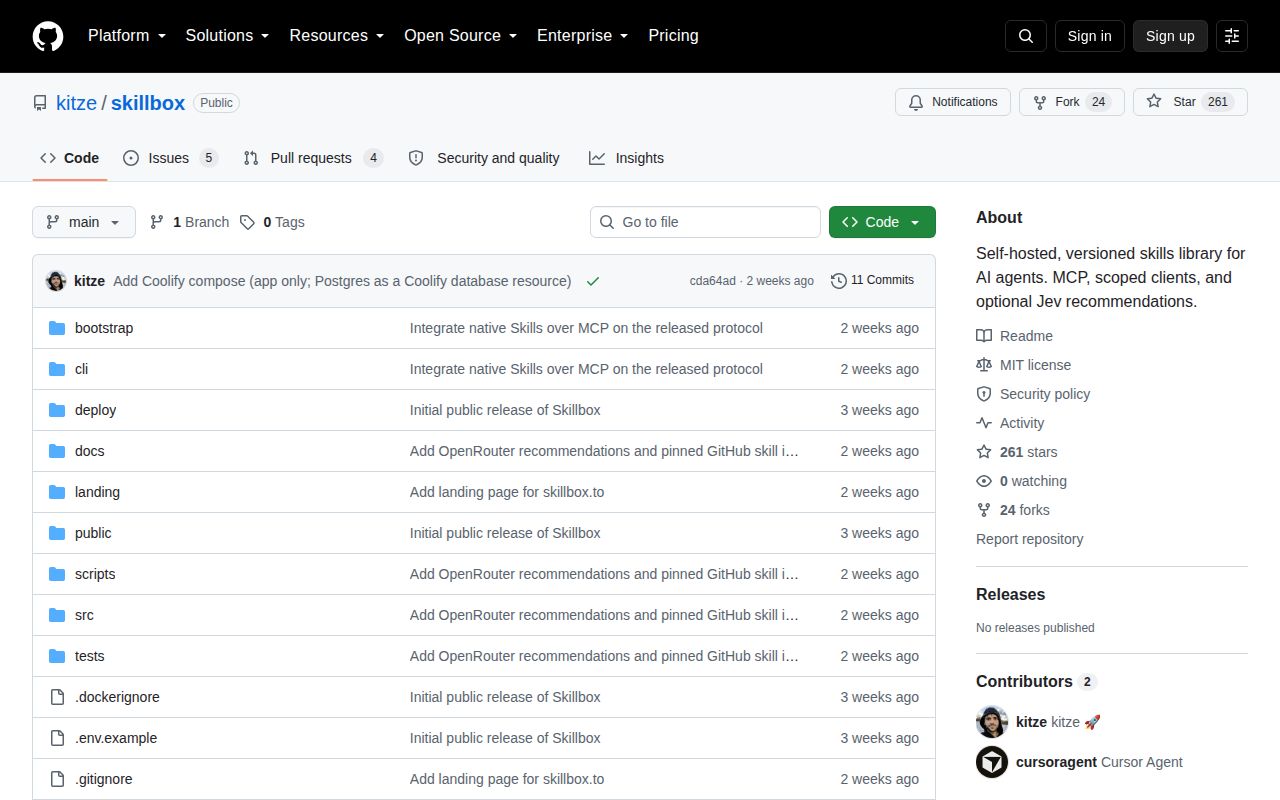
Task: Fork the skillbox repository
Action: click(x=1072, y=102)
